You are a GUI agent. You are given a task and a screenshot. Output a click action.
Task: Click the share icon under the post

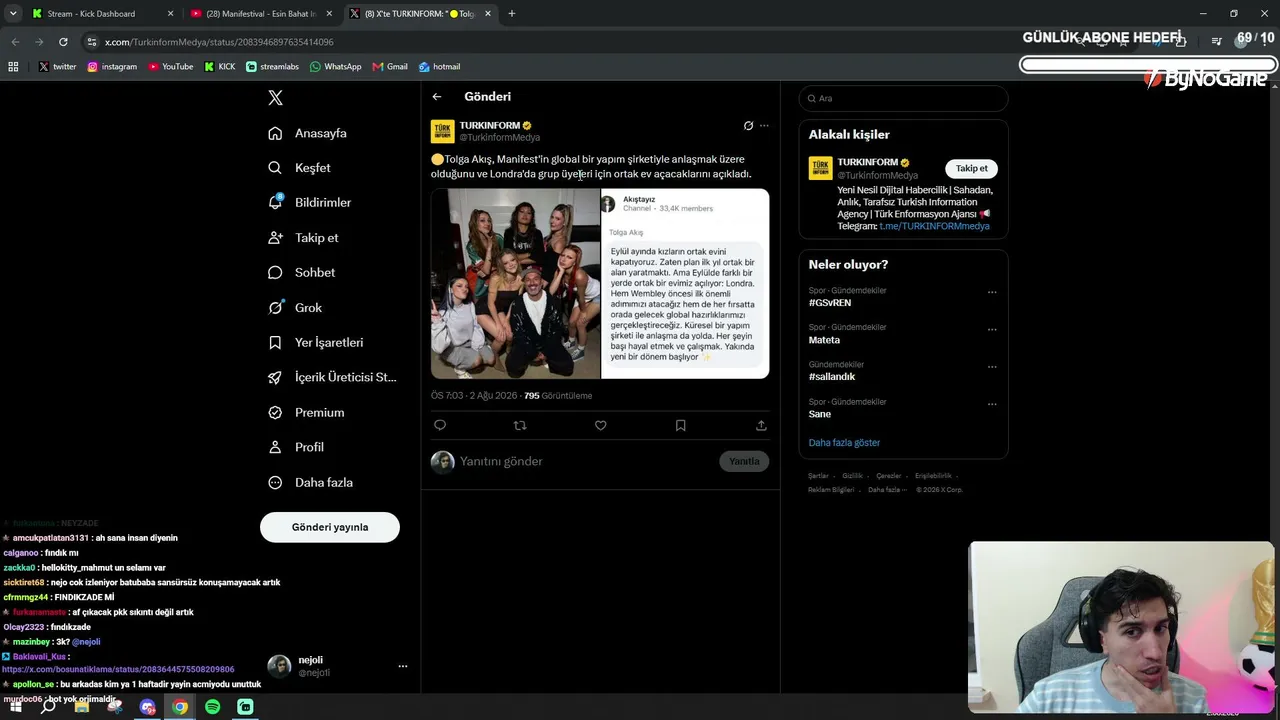pos(761,425)
